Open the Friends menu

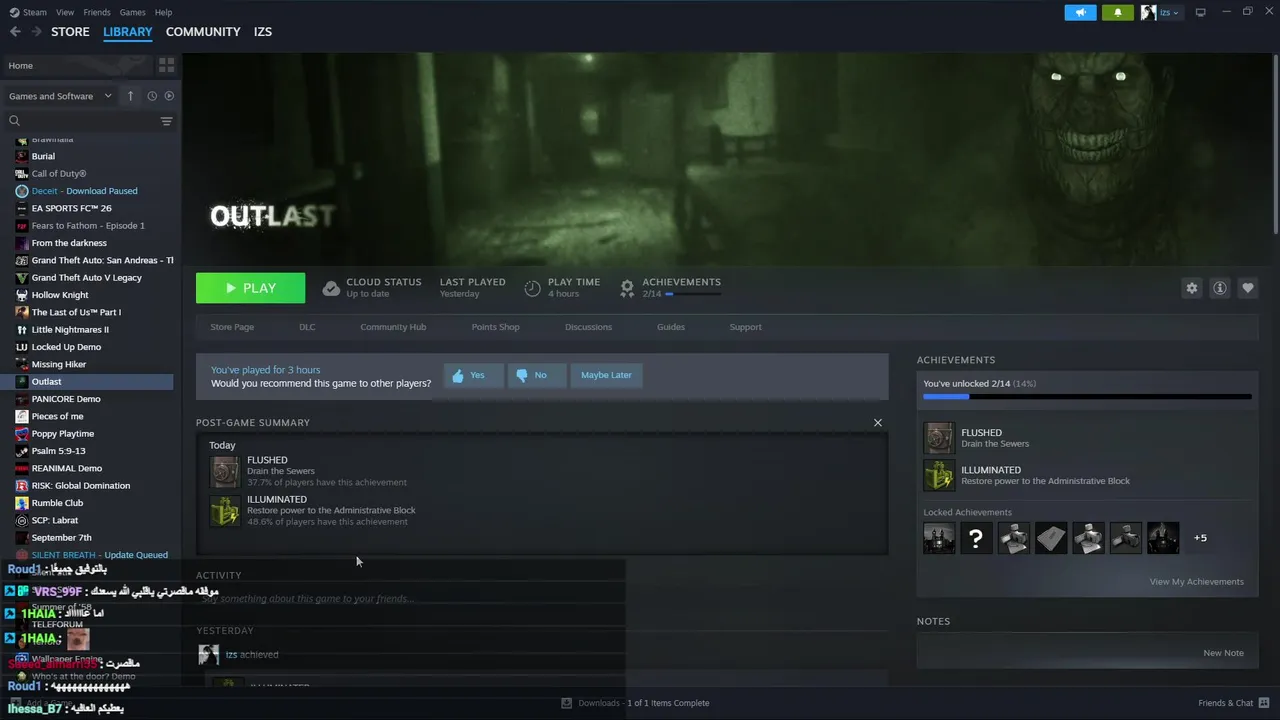click(97, 12)
